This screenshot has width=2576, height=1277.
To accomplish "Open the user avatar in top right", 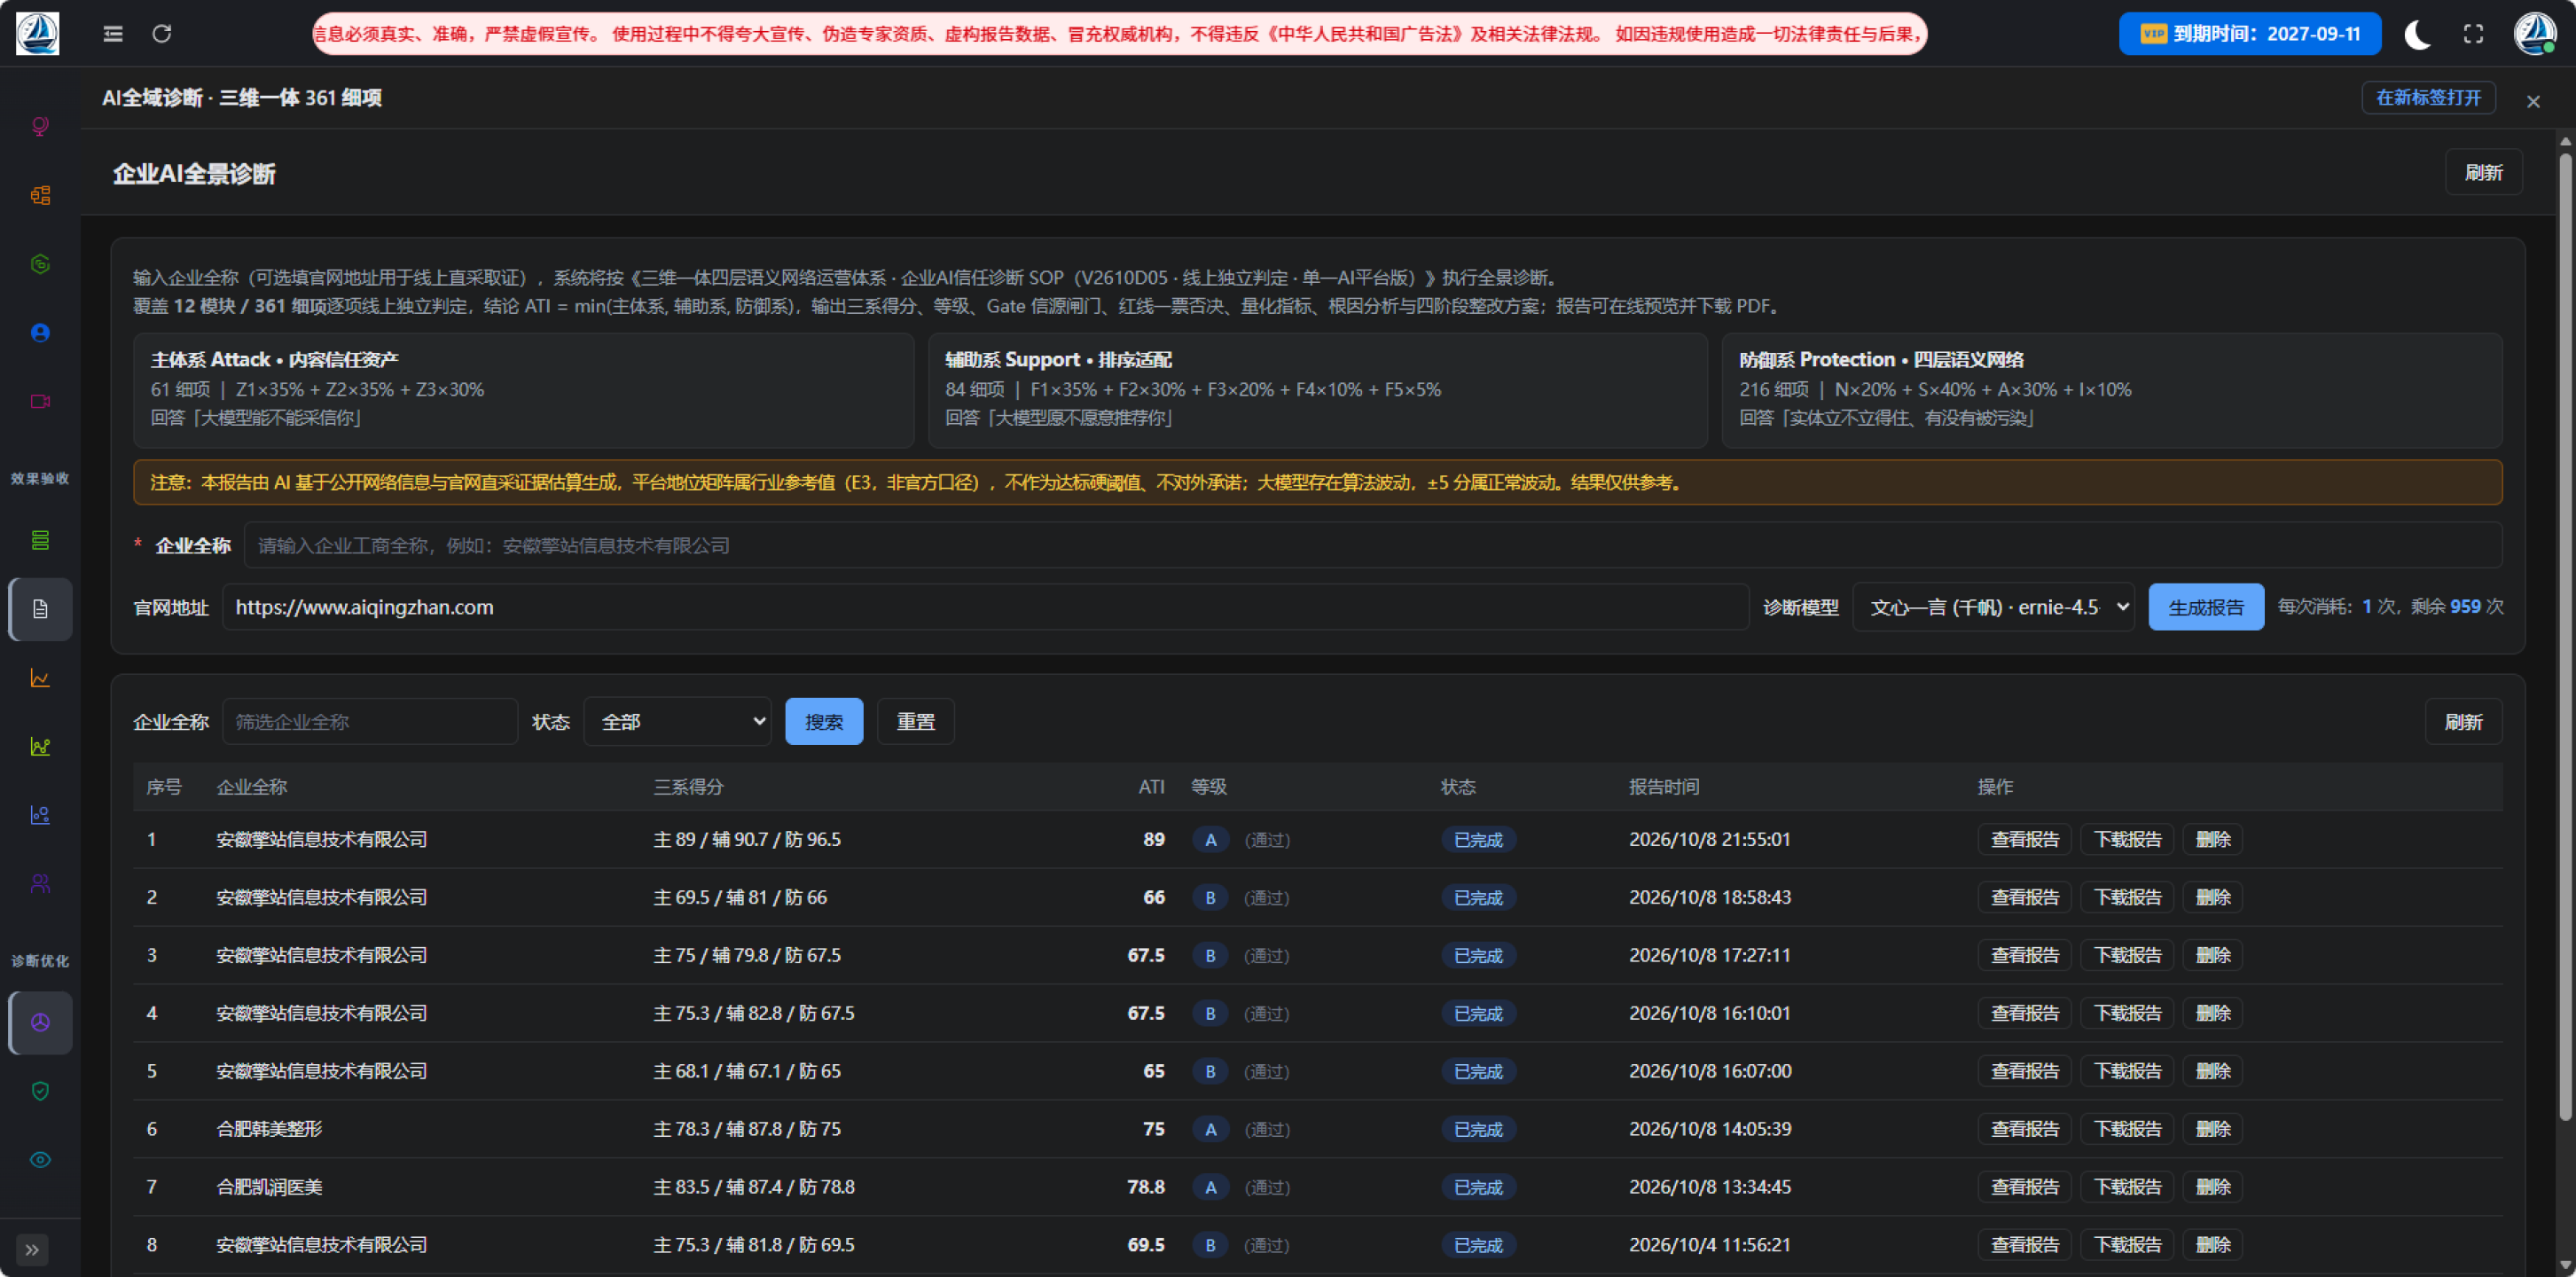I will coord(2535,34).
